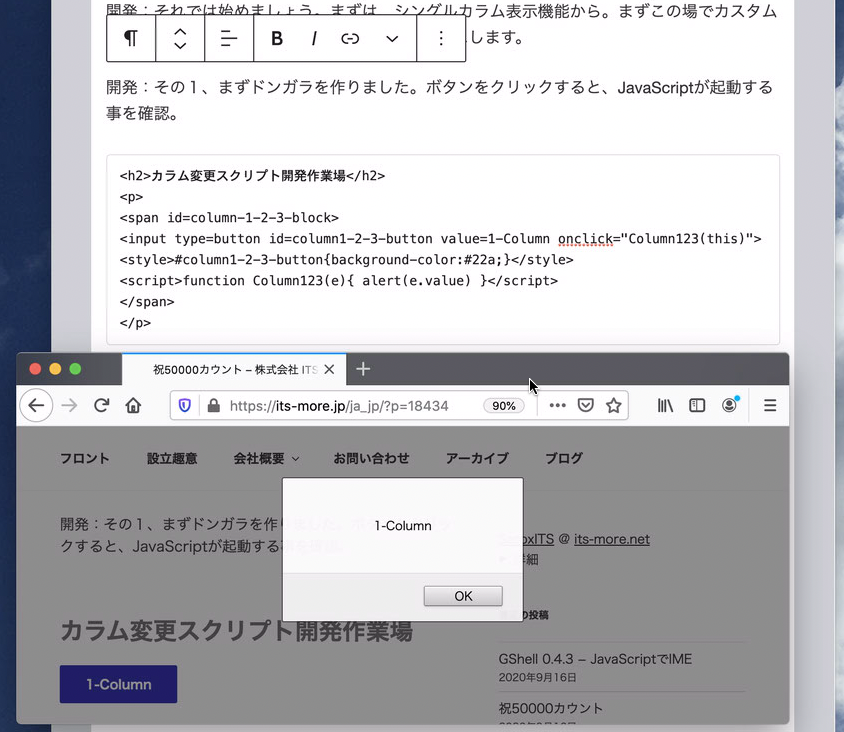Toggle bold formatting in block toolbar
This screenshot has height=732, width=844.
(277, 39)
